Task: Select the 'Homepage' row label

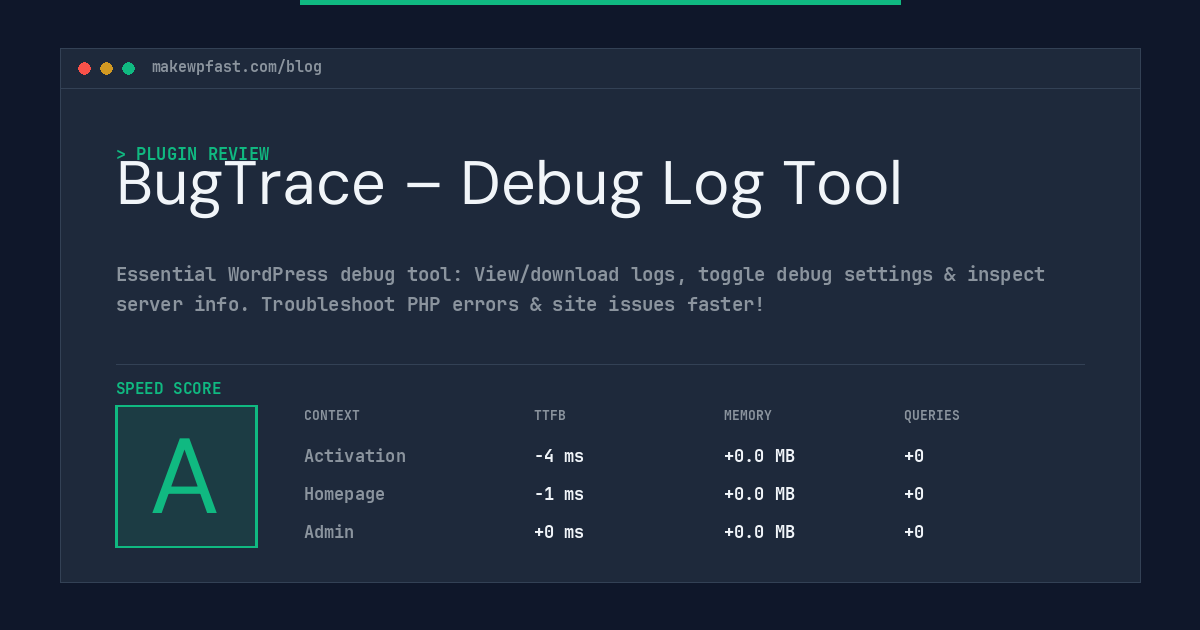Action: pos(344,494)
